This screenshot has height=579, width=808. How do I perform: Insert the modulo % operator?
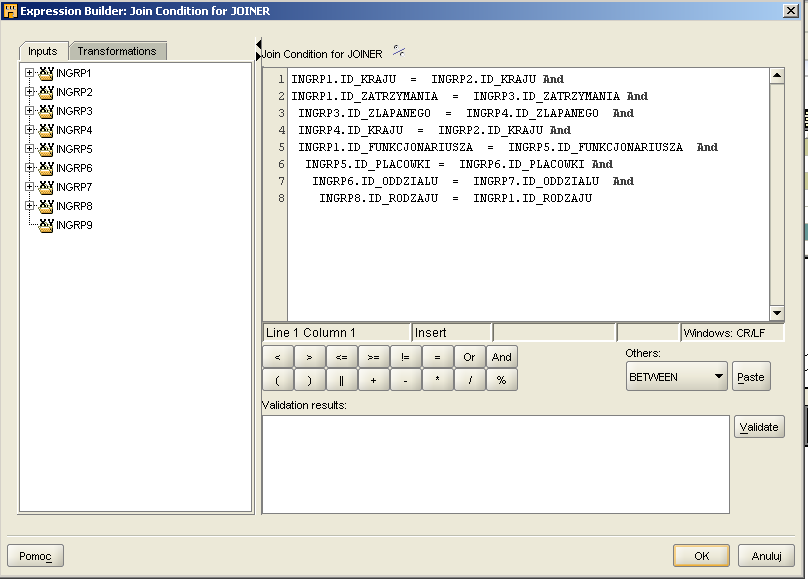pyautogui.click(x=501, y=380)
